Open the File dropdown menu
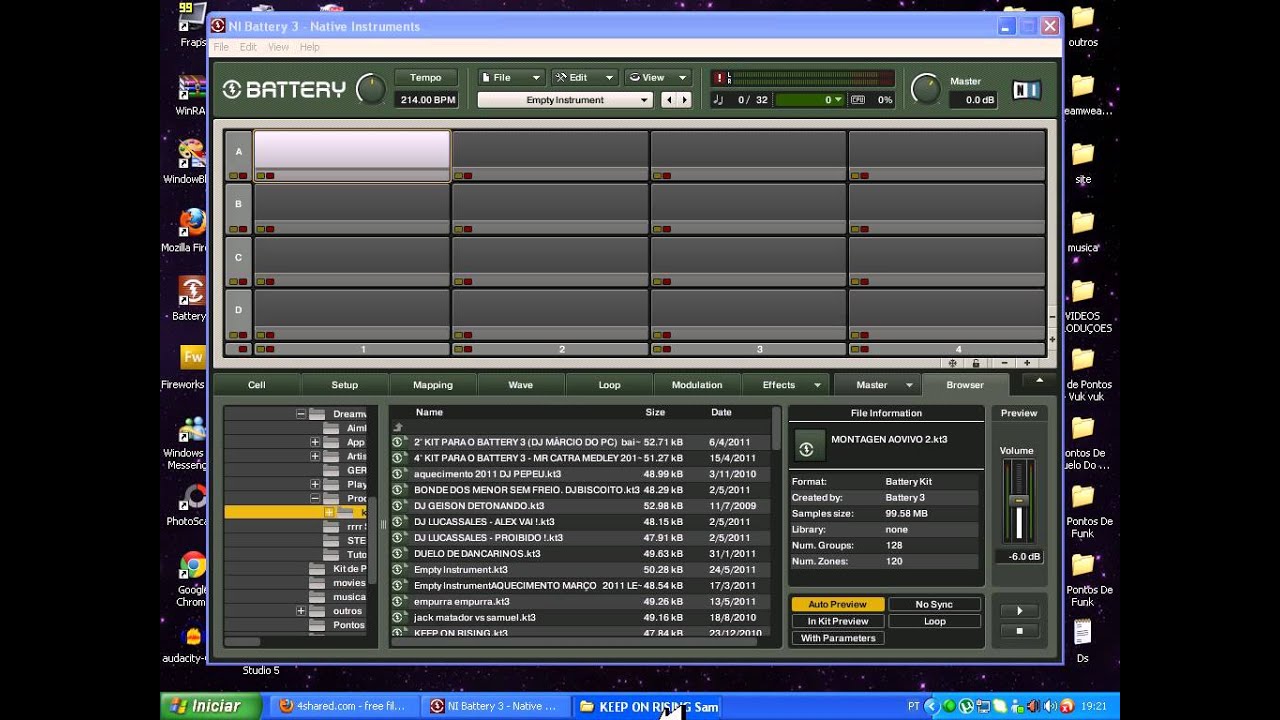 pyautogui.click(x=510, y=77)
